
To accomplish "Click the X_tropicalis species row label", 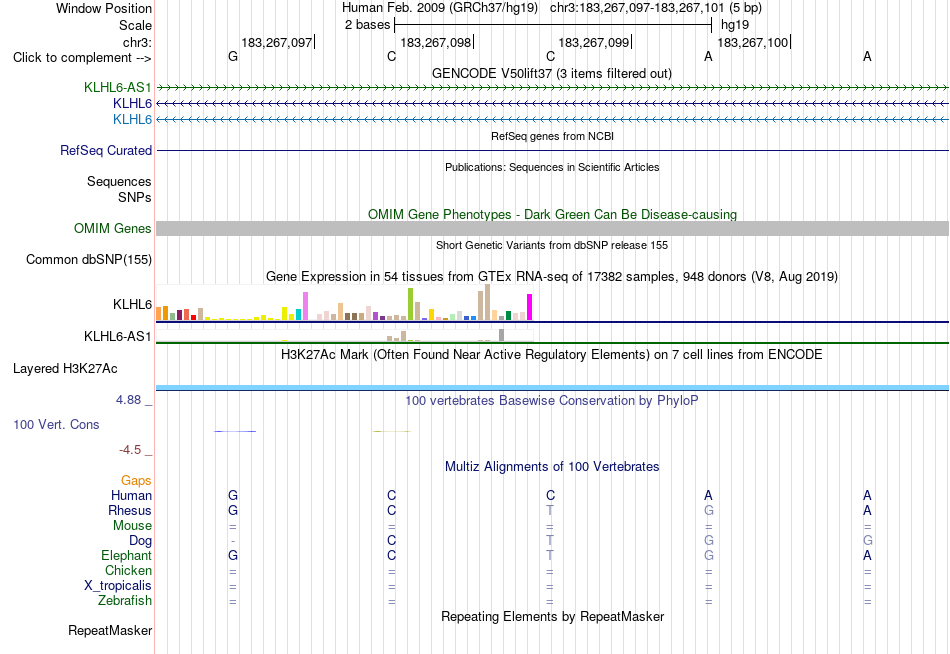I will pyautogui.click(x=118, y=586).
